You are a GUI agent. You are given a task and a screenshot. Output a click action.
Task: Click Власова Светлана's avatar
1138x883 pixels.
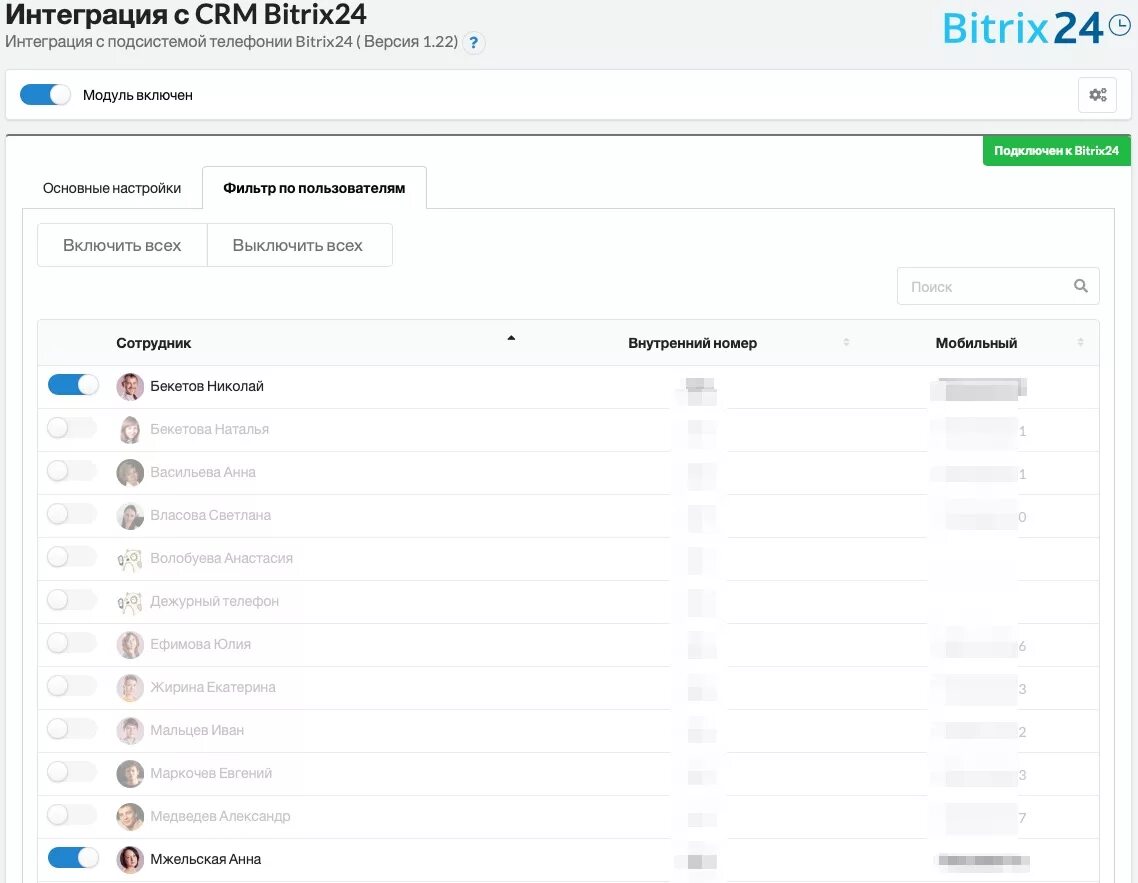coord(130,516)
